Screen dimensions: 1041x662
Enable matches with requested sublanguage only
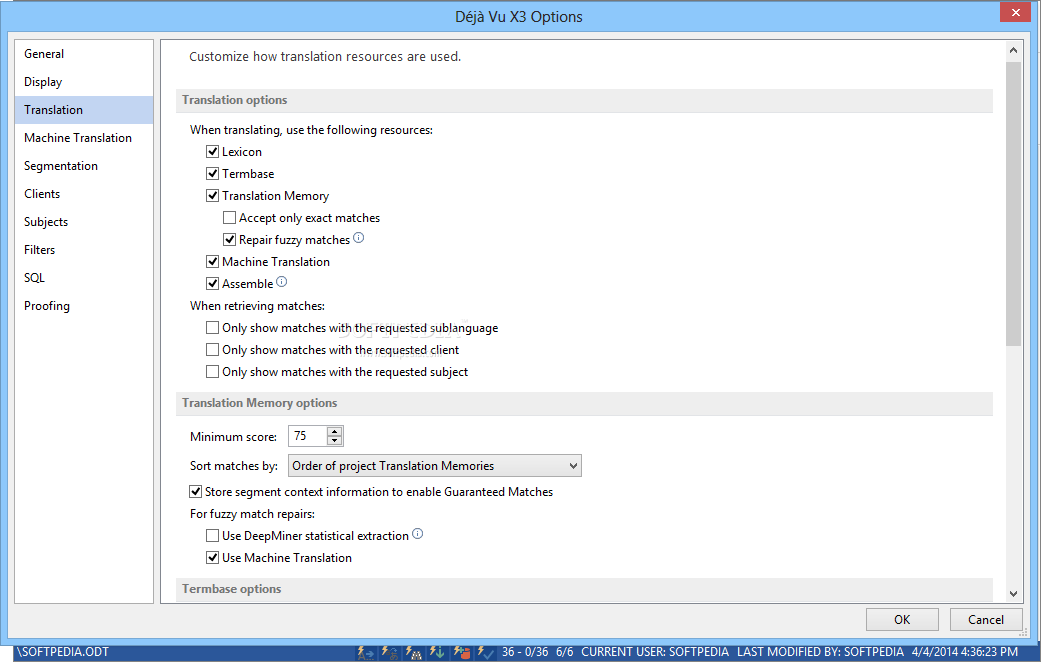coord(212,327)
